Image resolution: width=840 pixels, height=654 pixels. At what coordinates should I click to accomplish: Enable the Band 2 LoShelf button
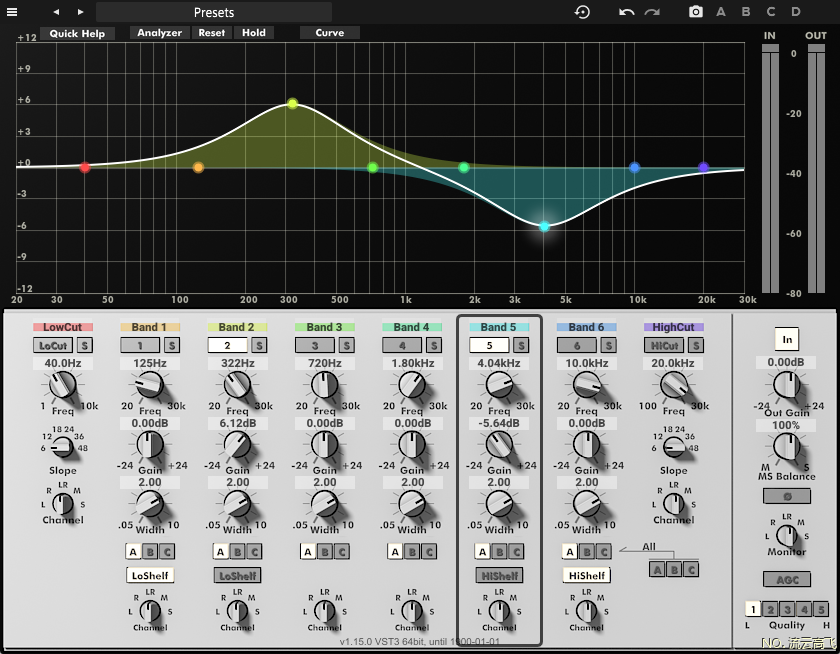(237, 575)
